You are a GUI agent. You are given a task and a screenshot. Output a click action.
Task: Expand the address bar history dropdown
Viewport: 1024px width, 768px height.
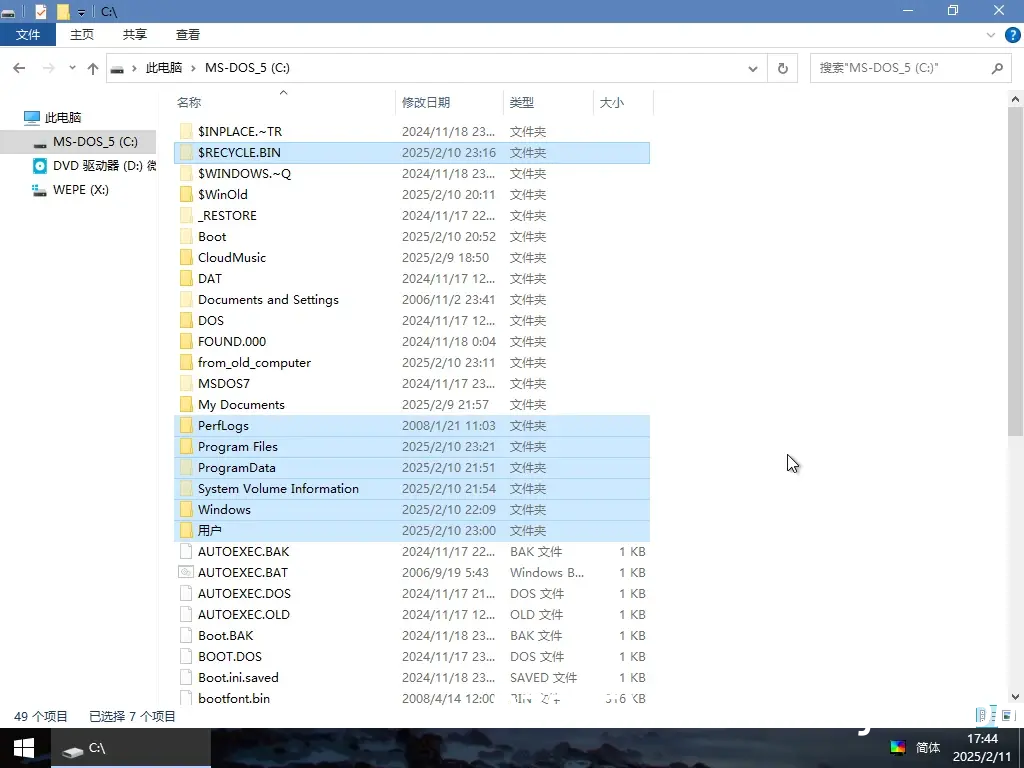(753, 68)
